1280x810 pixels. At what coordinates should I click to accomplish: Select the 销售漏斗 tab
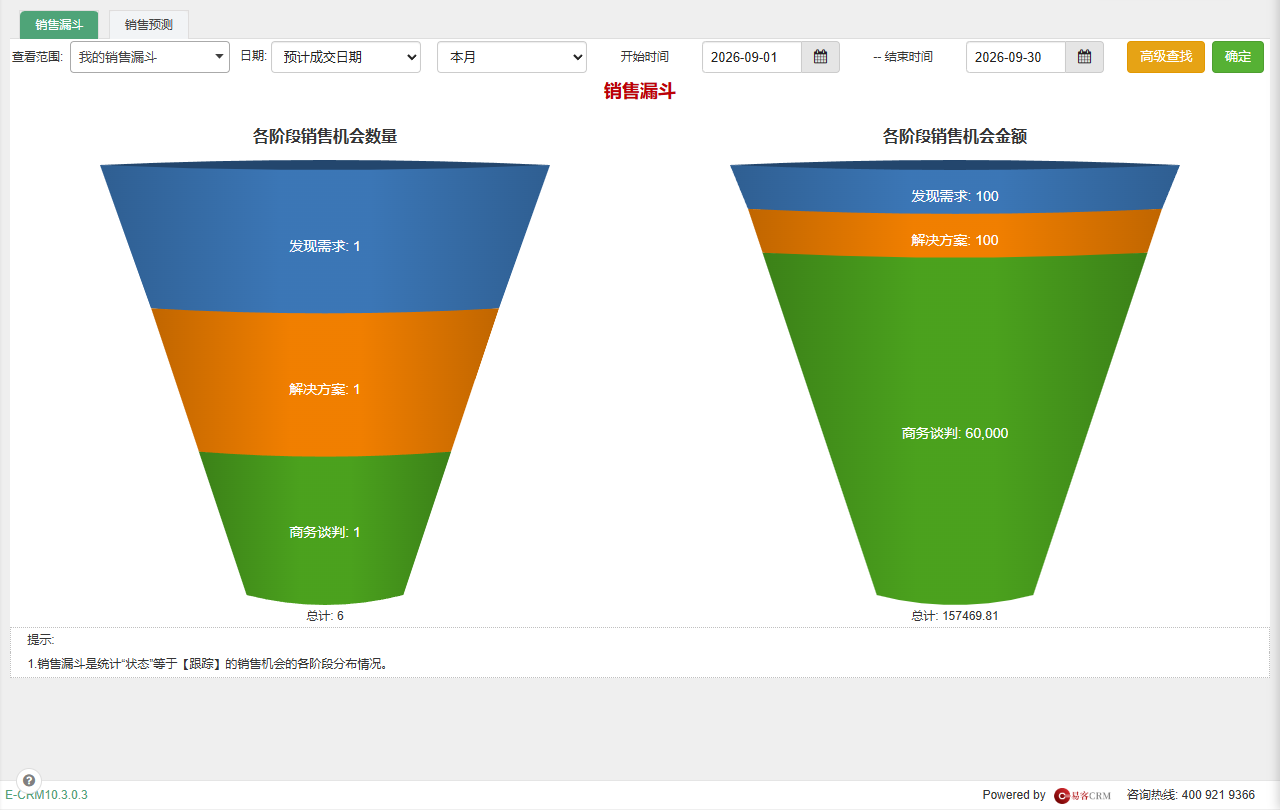coord(59,25)
